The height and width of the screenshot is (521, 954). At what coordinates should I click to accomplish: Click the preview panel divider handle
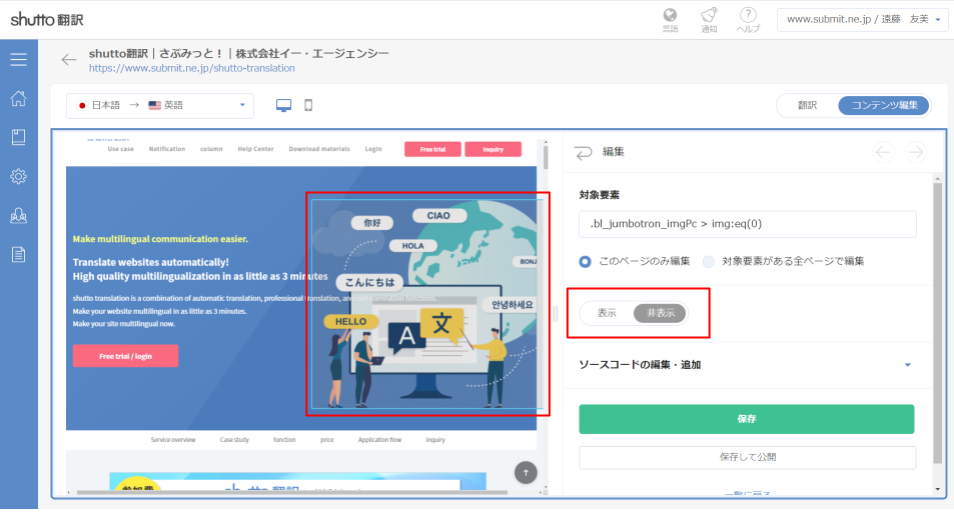555,313
